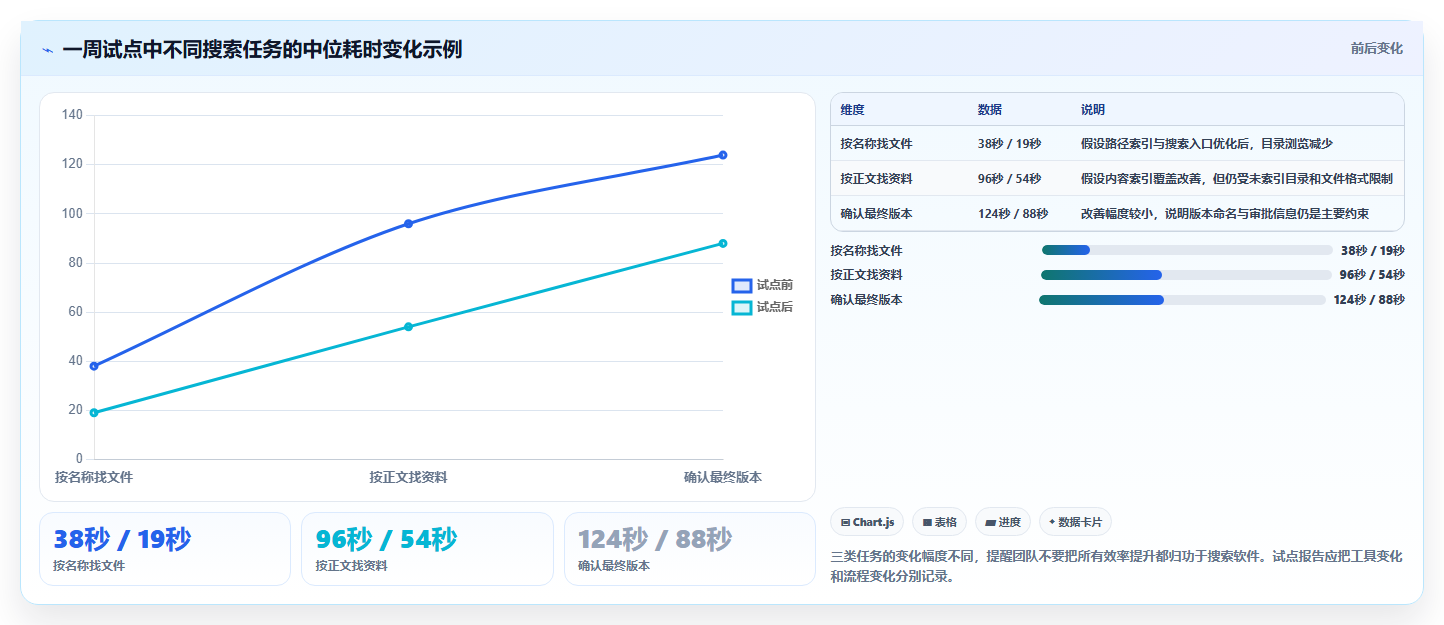Click table cell 按名称找文件
This screenshot has width=1444, height=625.
877,144
